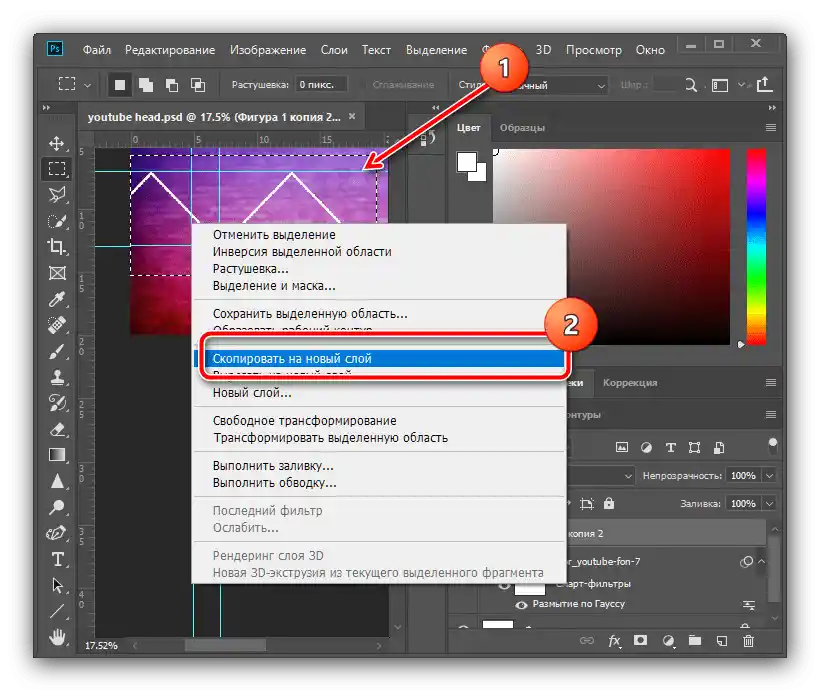Viewport: 820px width, 691px height.
Task: Toggle the lock all padlock icon
Action: 609,503
